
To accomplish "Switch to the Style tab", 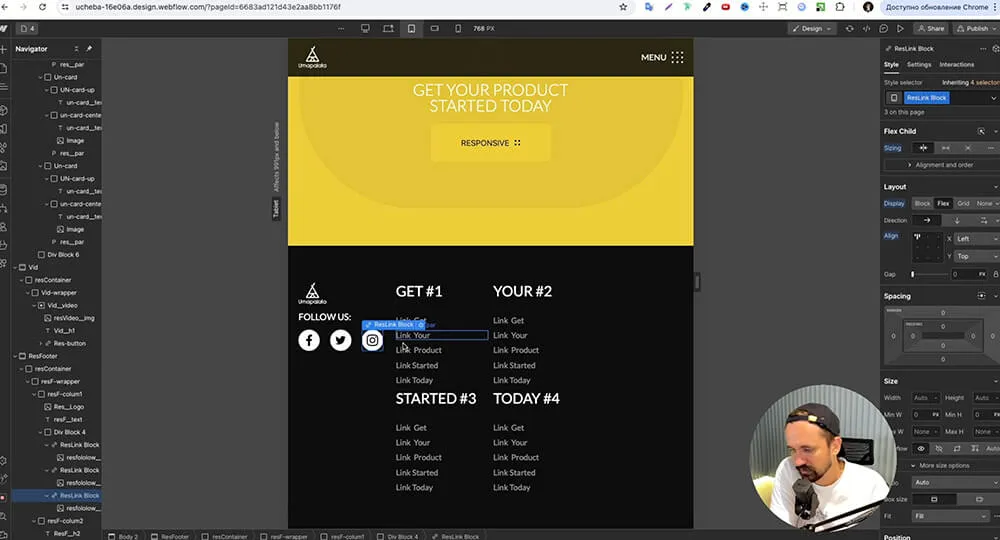I will tap(891, 64).
